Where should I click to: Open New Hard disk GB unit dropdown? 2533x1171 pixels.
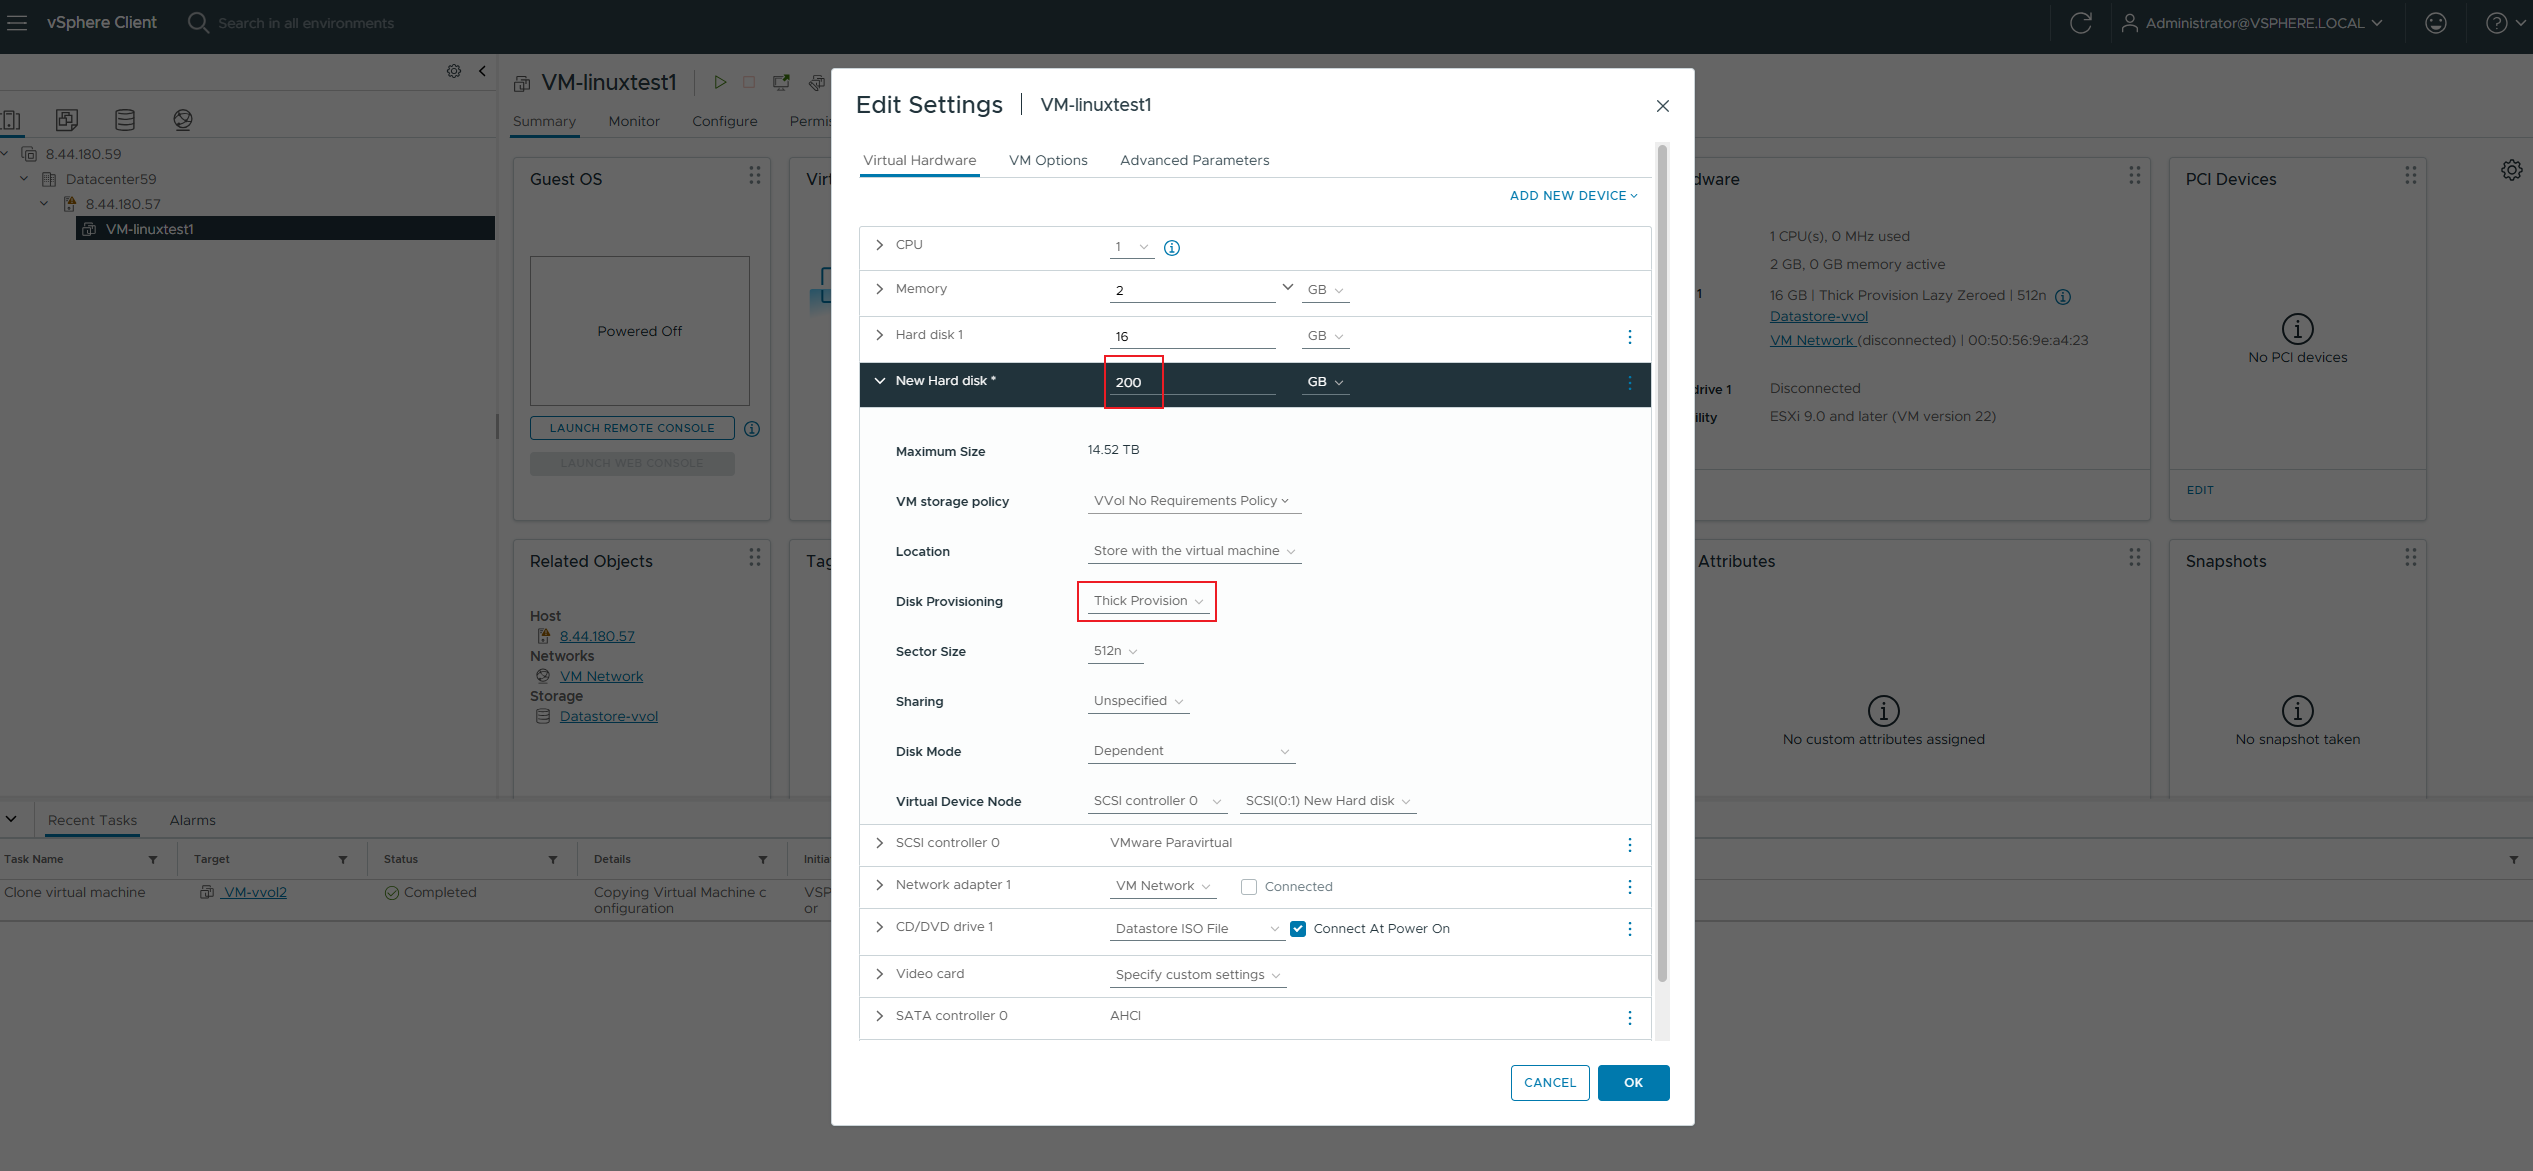(1325, 382)
